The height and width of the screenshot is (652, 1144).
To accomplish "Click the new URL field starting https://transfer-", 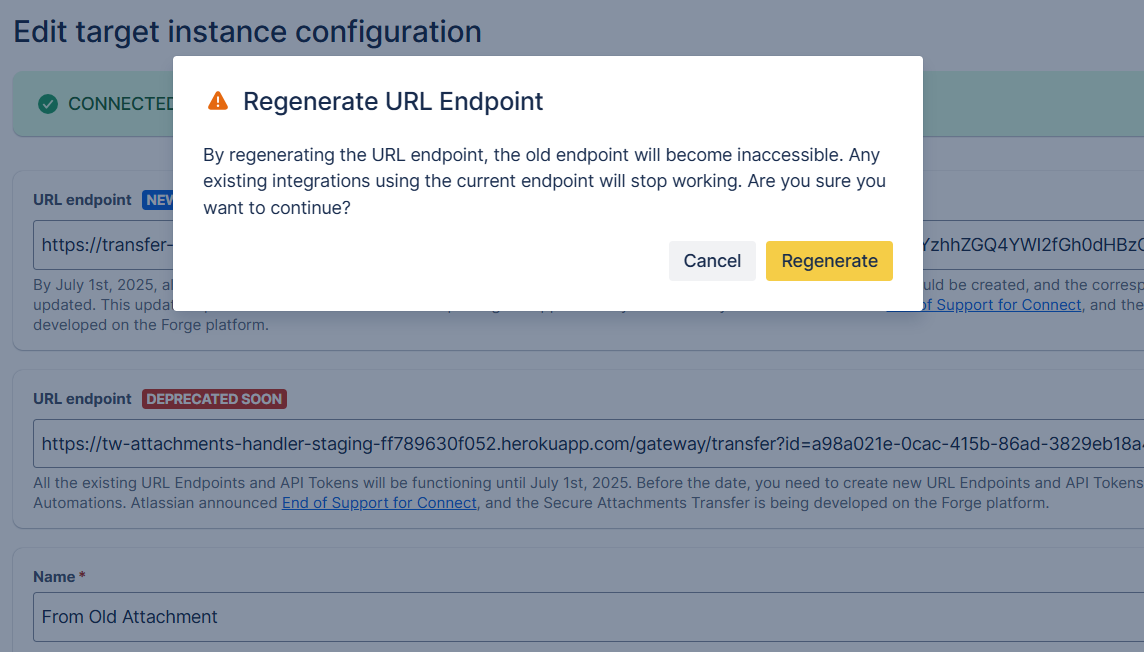I will coord(103,245).
